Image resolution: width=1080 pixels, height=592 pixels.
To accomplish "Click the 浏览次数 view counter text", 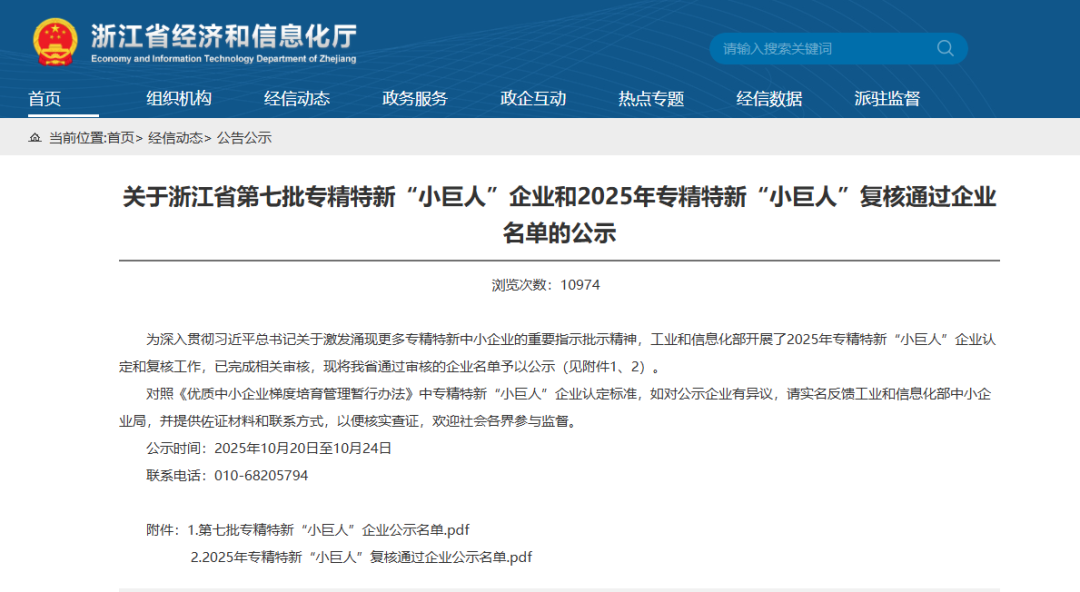I will point(540,284).
